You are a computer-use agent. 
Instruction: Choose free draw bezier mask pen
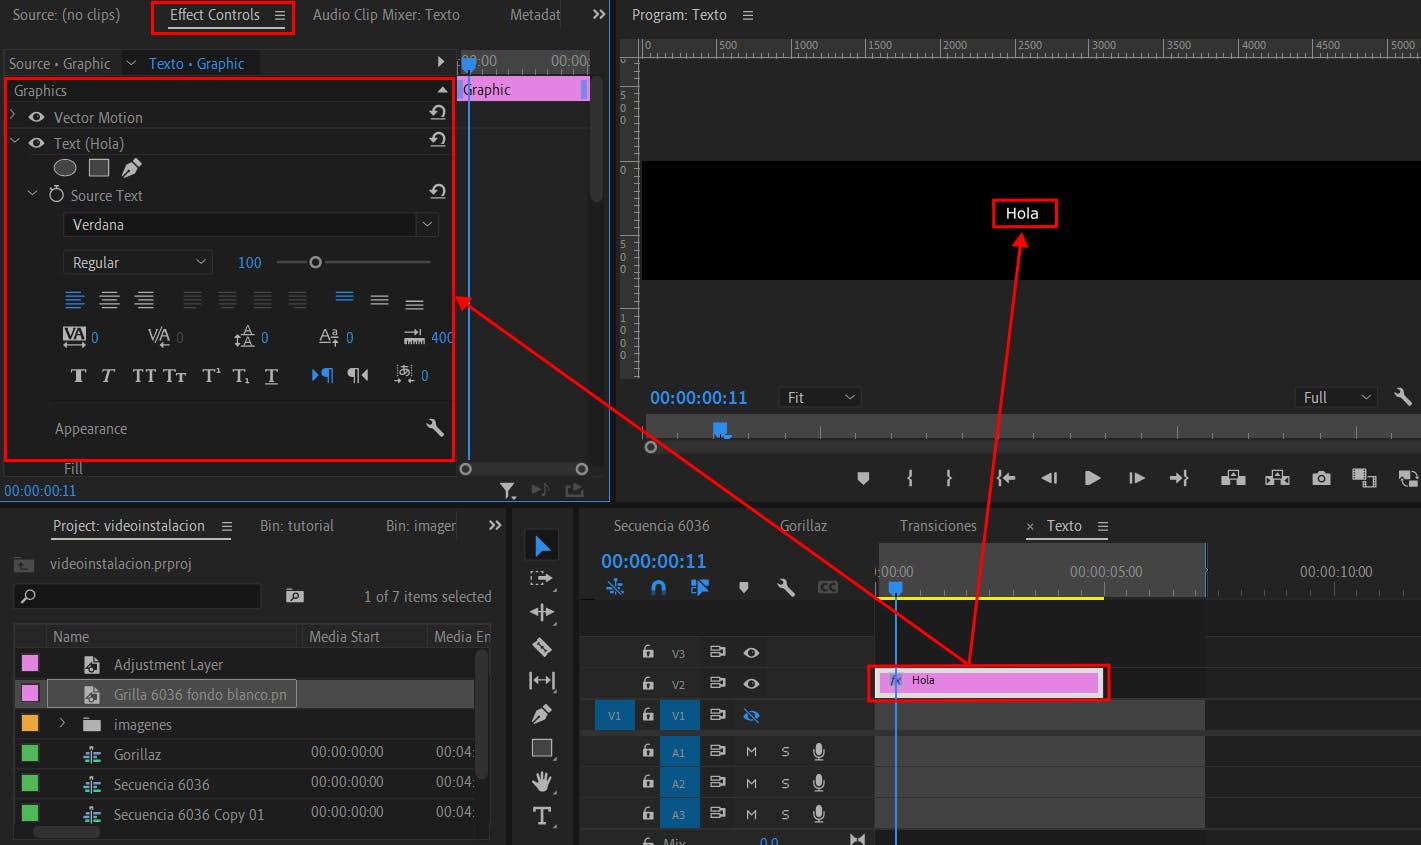[132, 168]
